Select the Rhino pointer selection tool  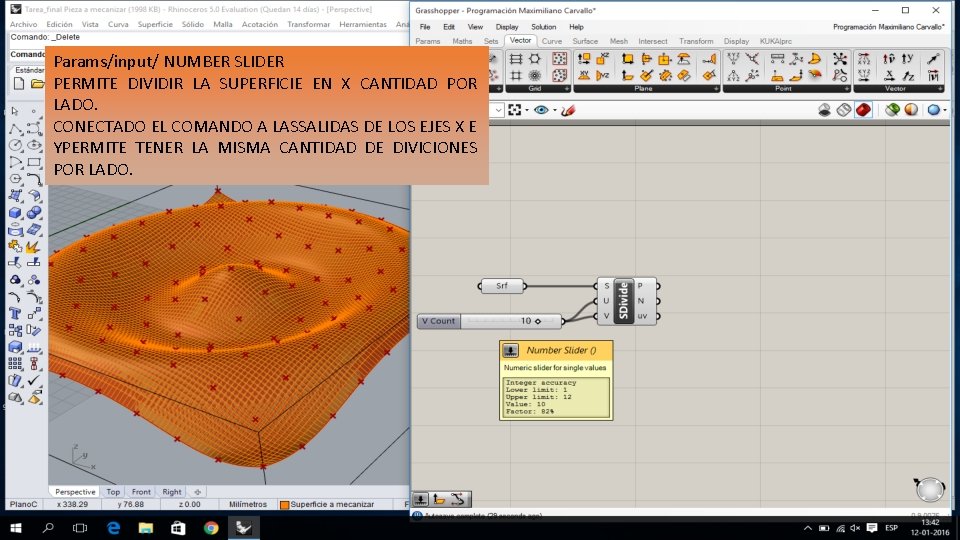[15, 111]
